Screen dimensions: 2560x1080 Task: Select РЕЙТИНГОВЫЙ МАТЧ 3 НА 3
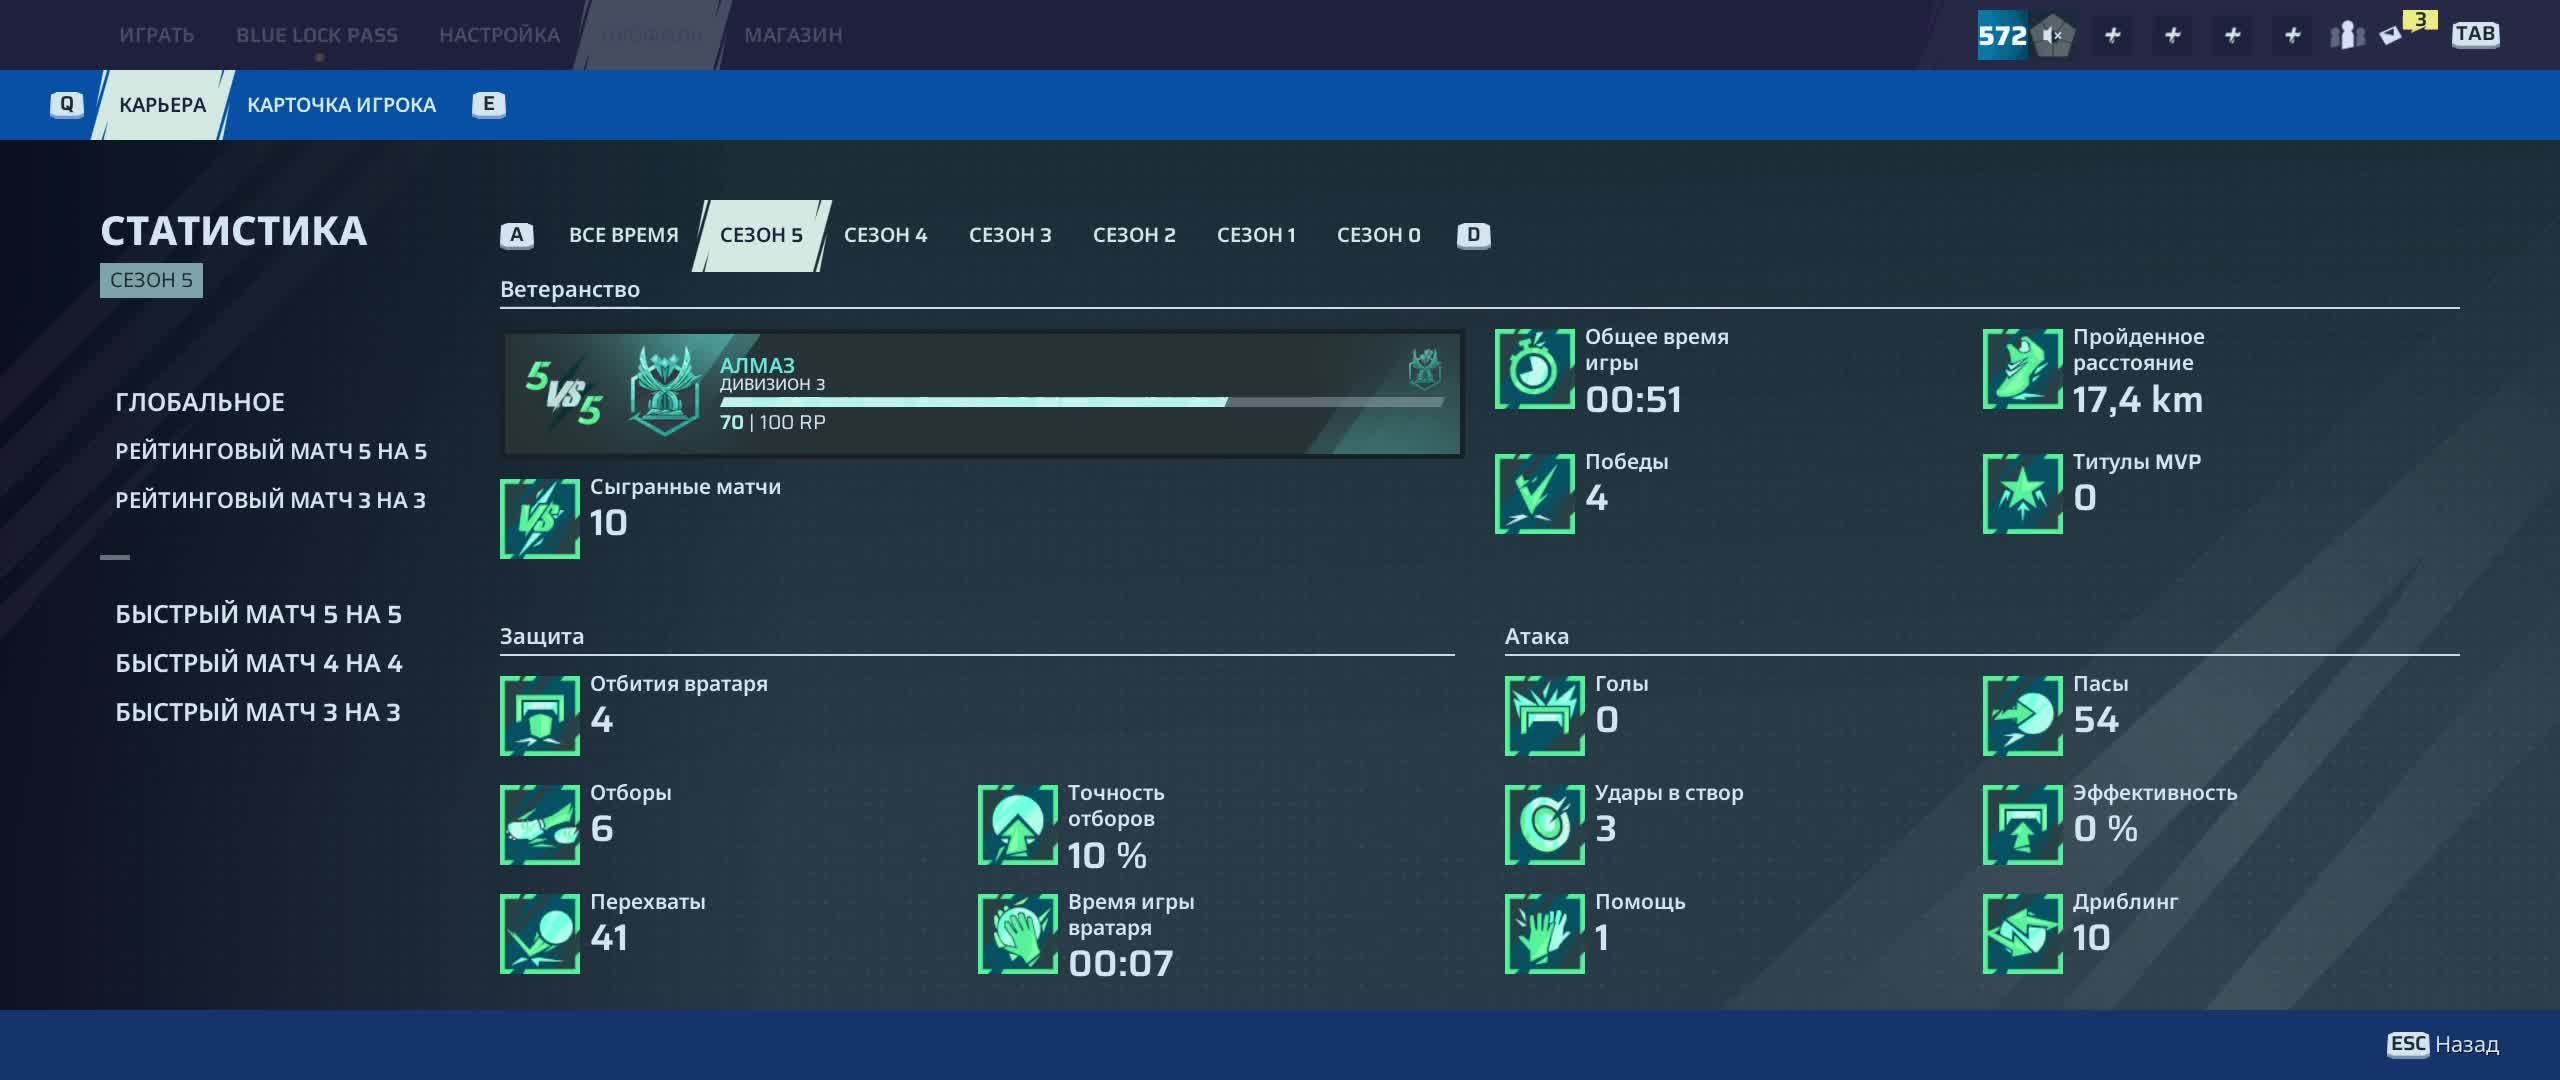tap(270, 500)
